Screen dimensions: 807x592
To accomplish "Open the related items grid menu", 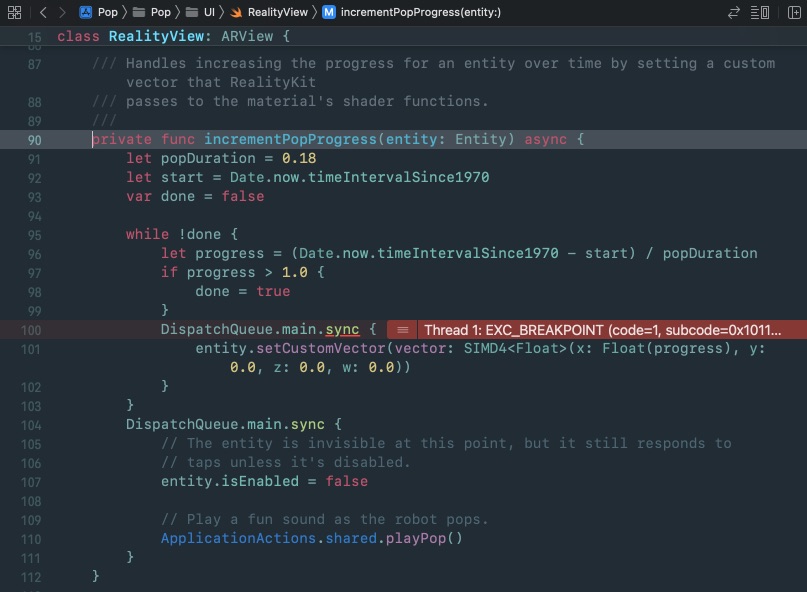I will (x=14, y=12).
